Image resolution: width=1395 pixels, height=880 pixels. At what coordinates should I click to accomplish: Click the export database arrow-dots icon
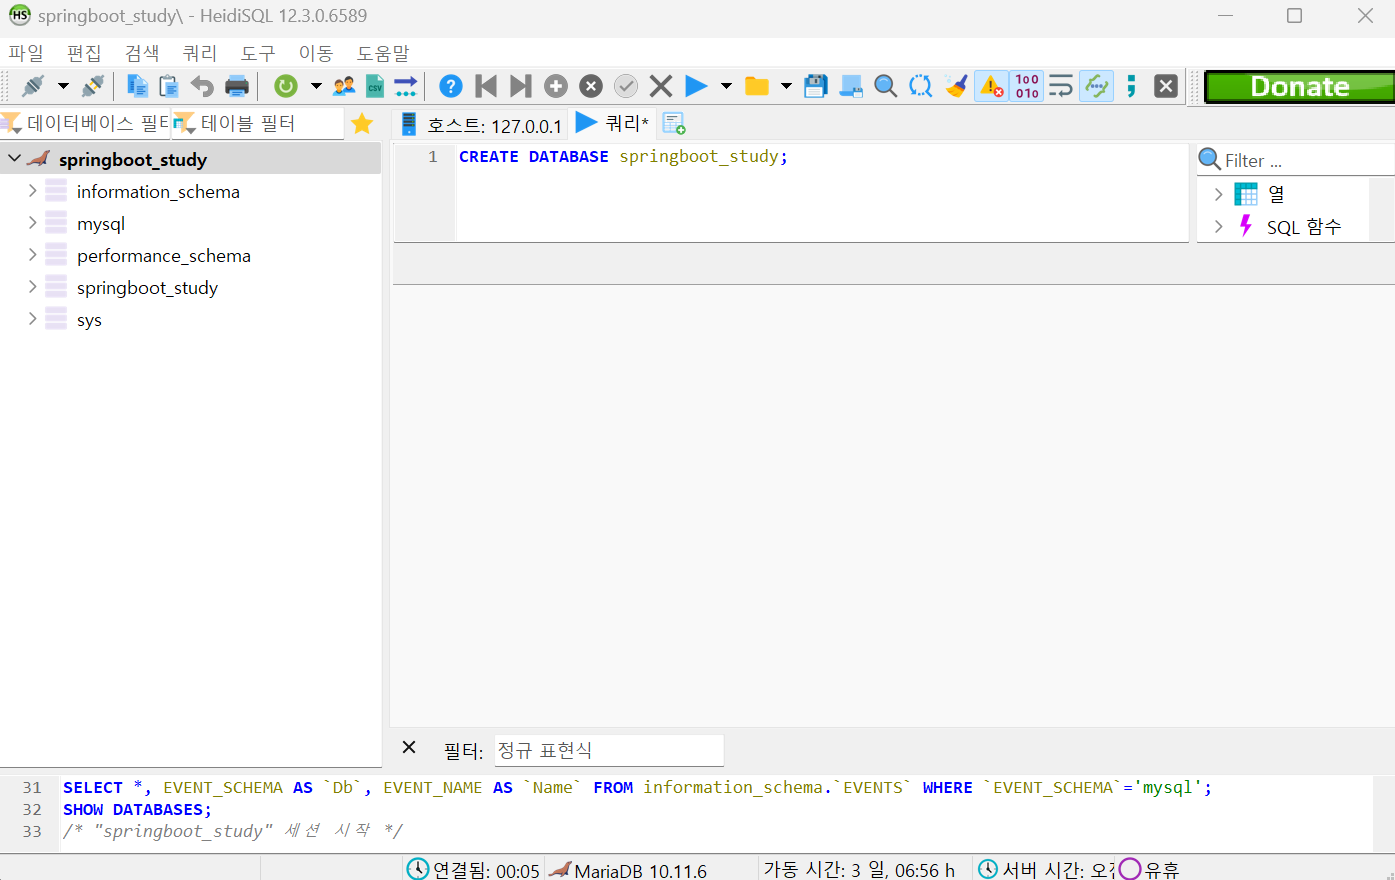point(405,86)
